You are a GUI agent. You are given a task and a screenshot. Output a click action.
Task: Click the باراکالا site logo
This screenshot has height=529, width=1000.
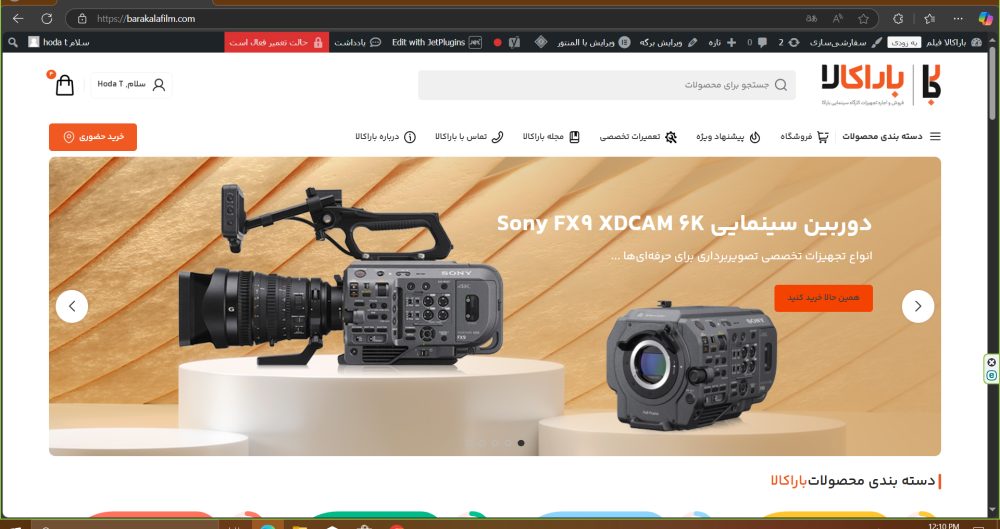pos(881,84)
